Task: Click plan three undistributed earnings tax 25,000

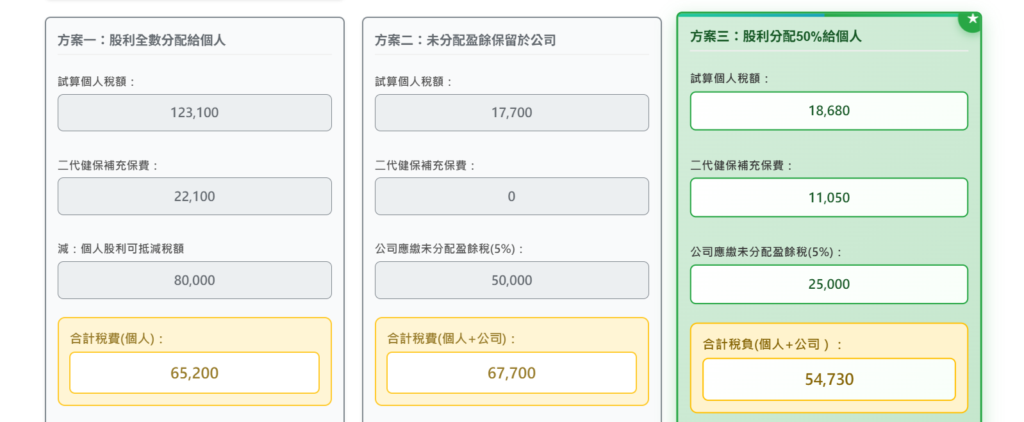Action: tap(829, 284)
